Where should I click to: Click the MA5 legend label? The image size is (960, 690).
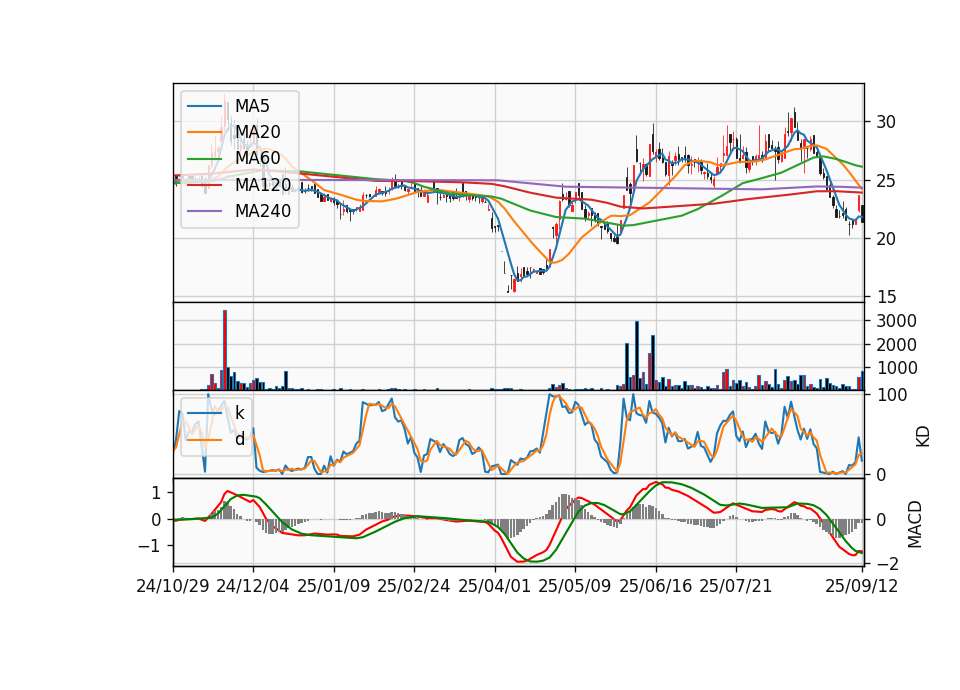tap(252, 106)
